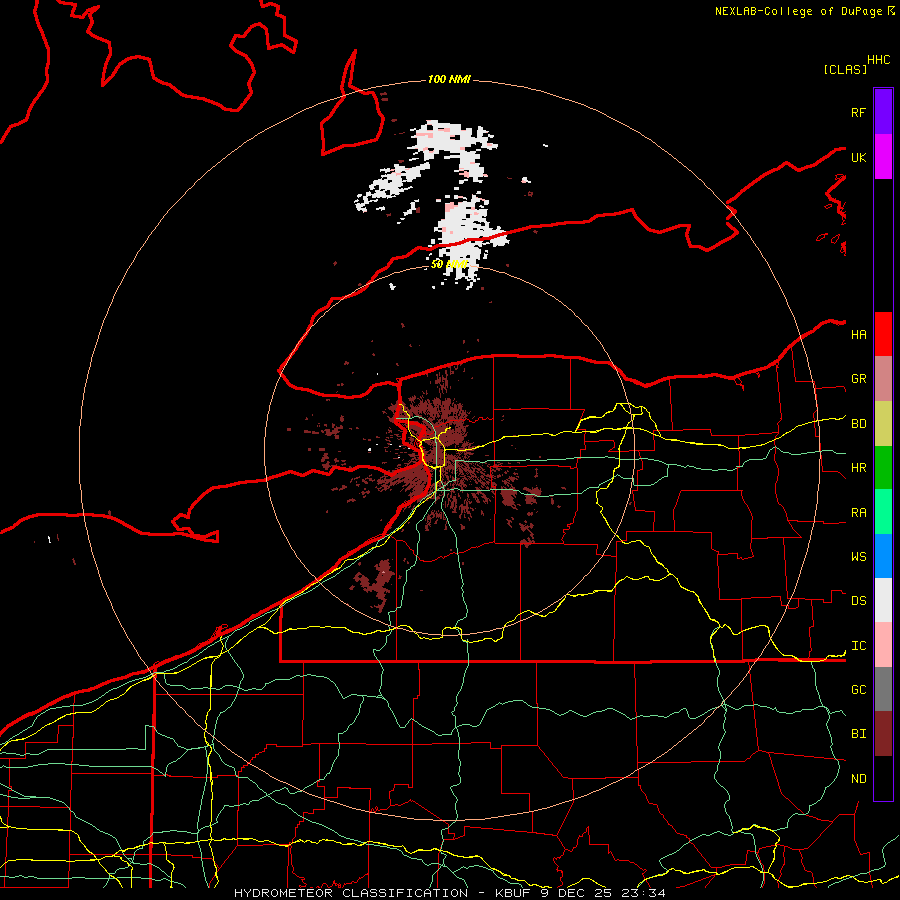
Task: Click the RA light green swatch
Action: [x=883, y=512]
